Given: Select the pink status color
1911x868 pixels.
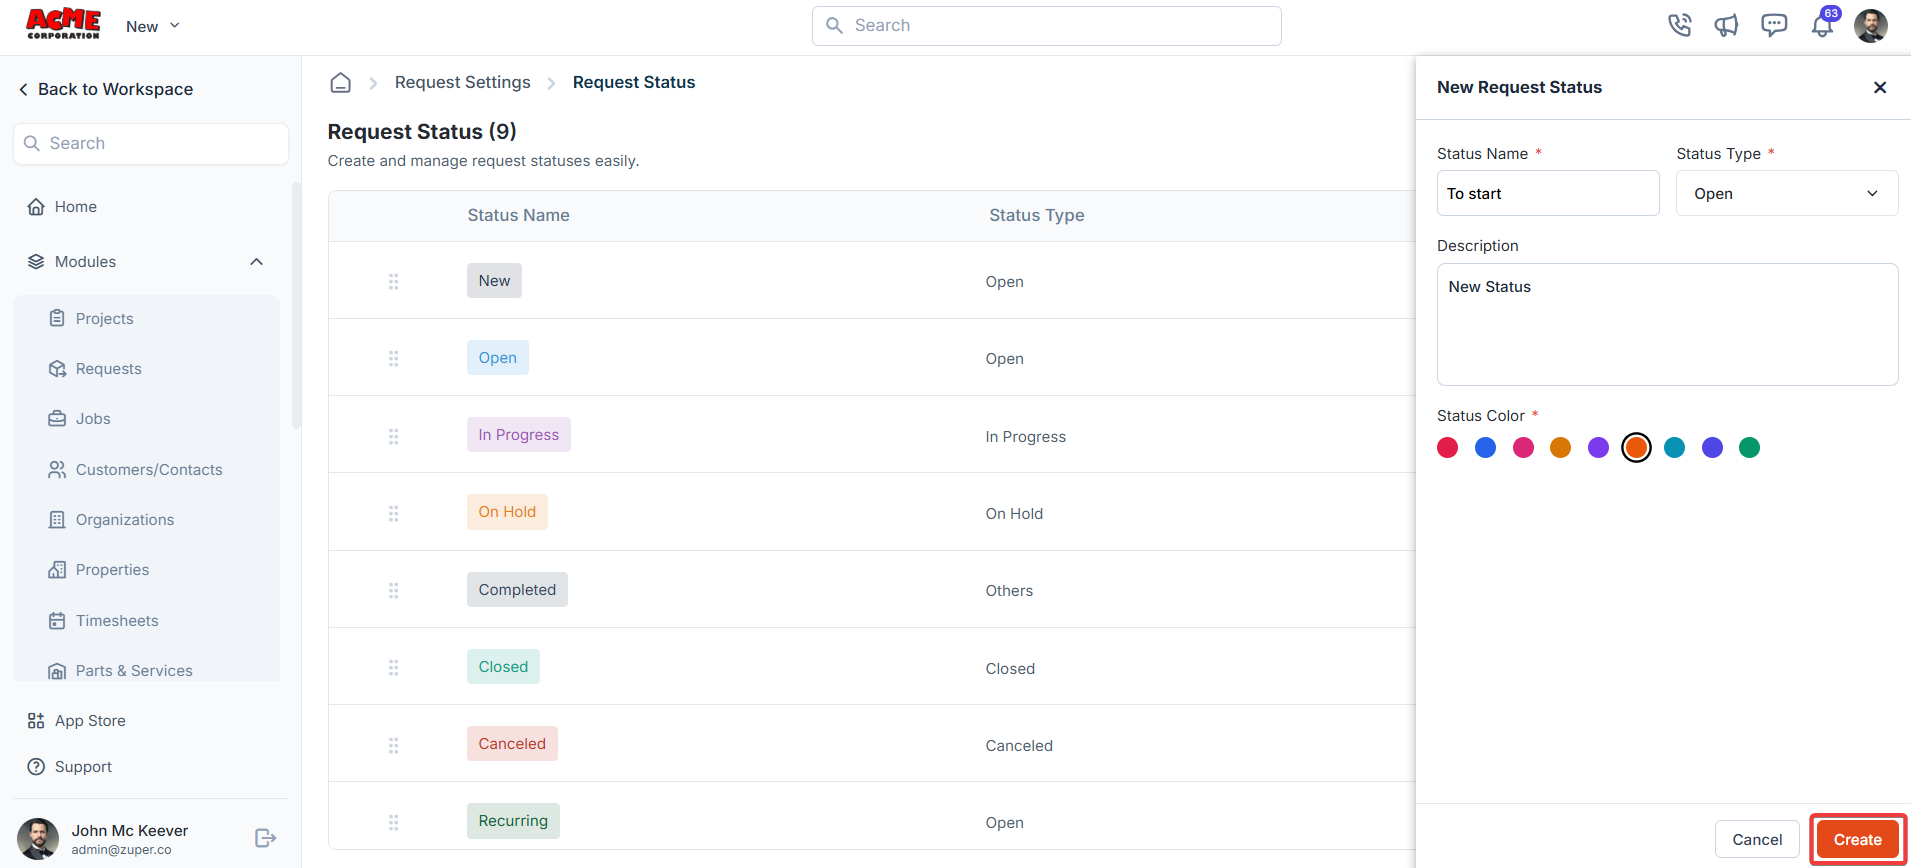Looking at the screenshot, I should tap(1523, 448).
